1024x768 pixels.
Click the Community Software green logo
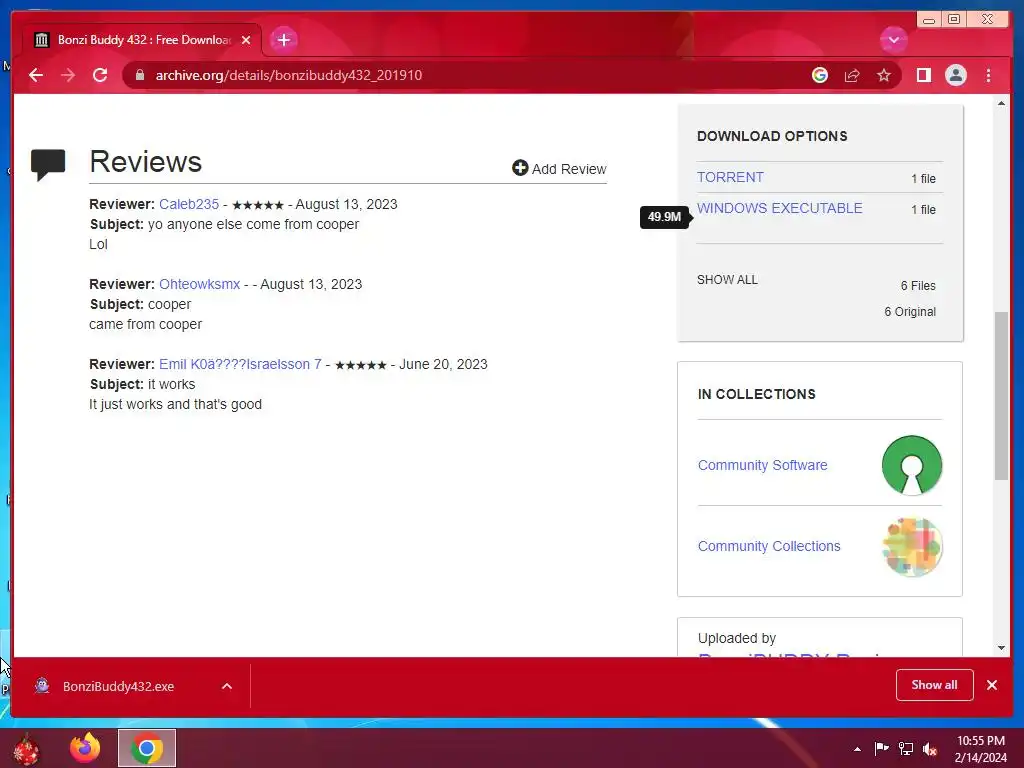tap(912, 466)
